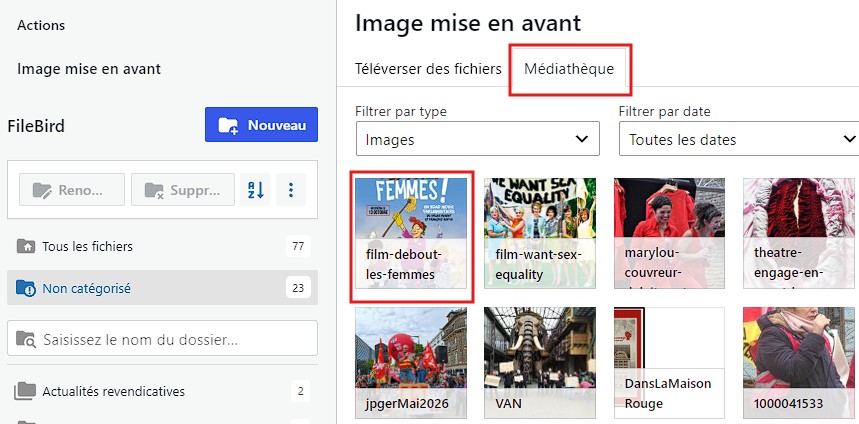Screen dimensions: 859x424
Task: Select Non catégorisé folder
Action: click(x=162, y=288)
